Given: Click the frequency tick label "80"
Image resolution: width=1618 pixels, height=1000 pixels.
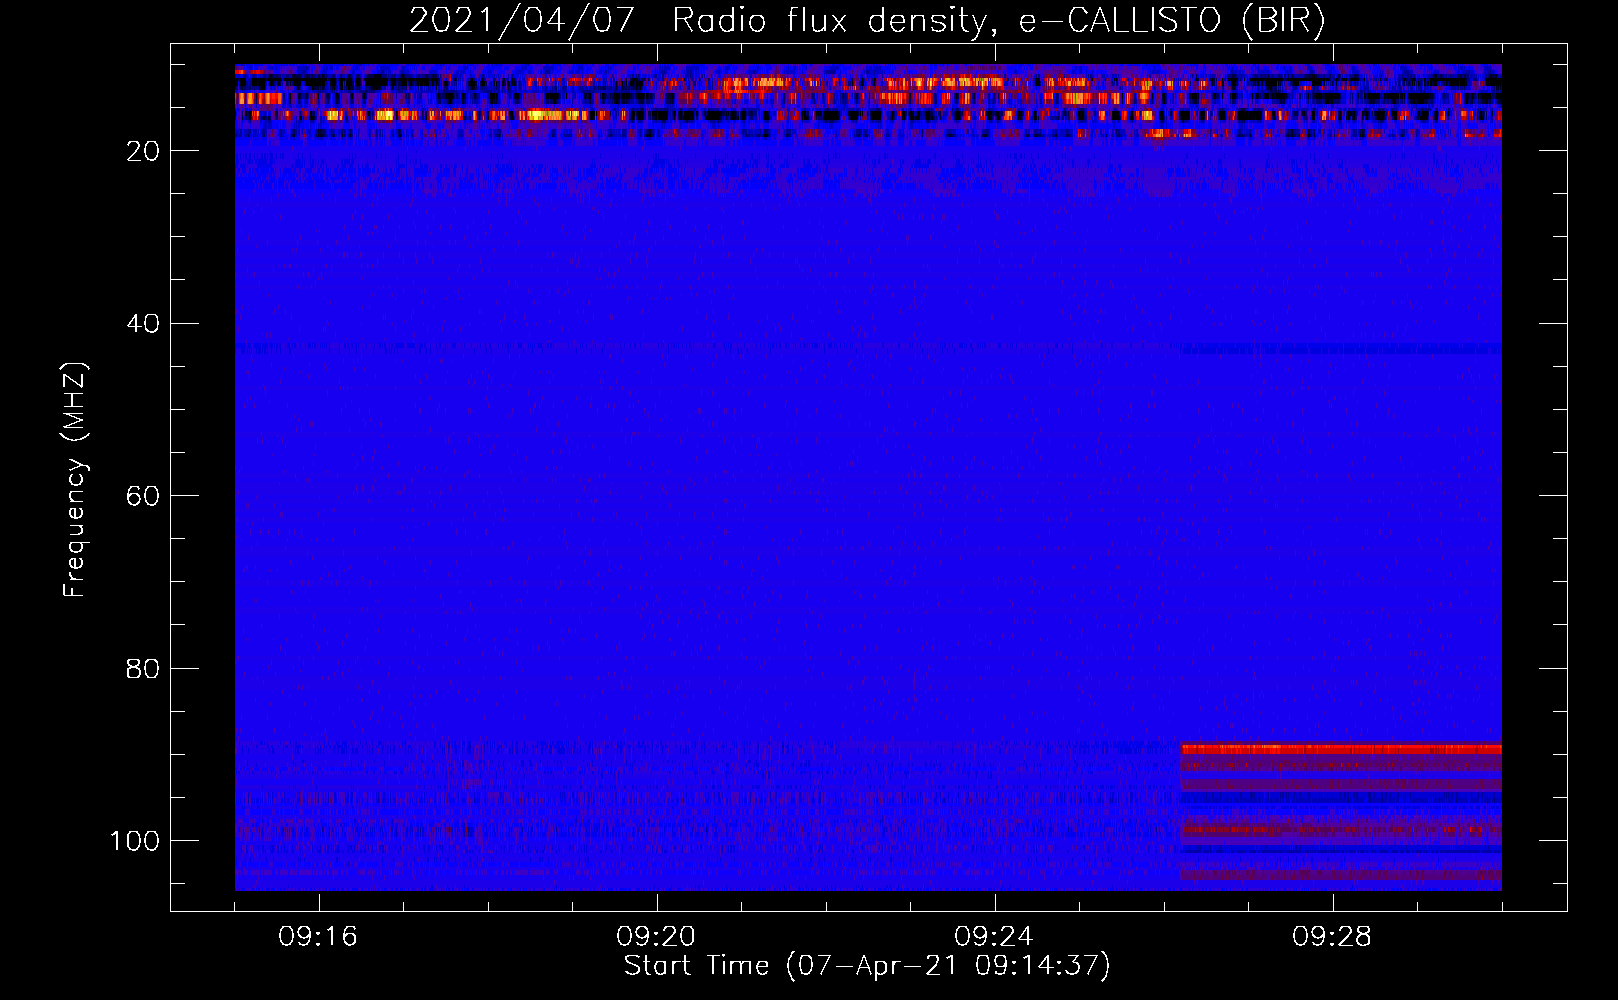Looking at the screenshot, I should pos(143,669).
